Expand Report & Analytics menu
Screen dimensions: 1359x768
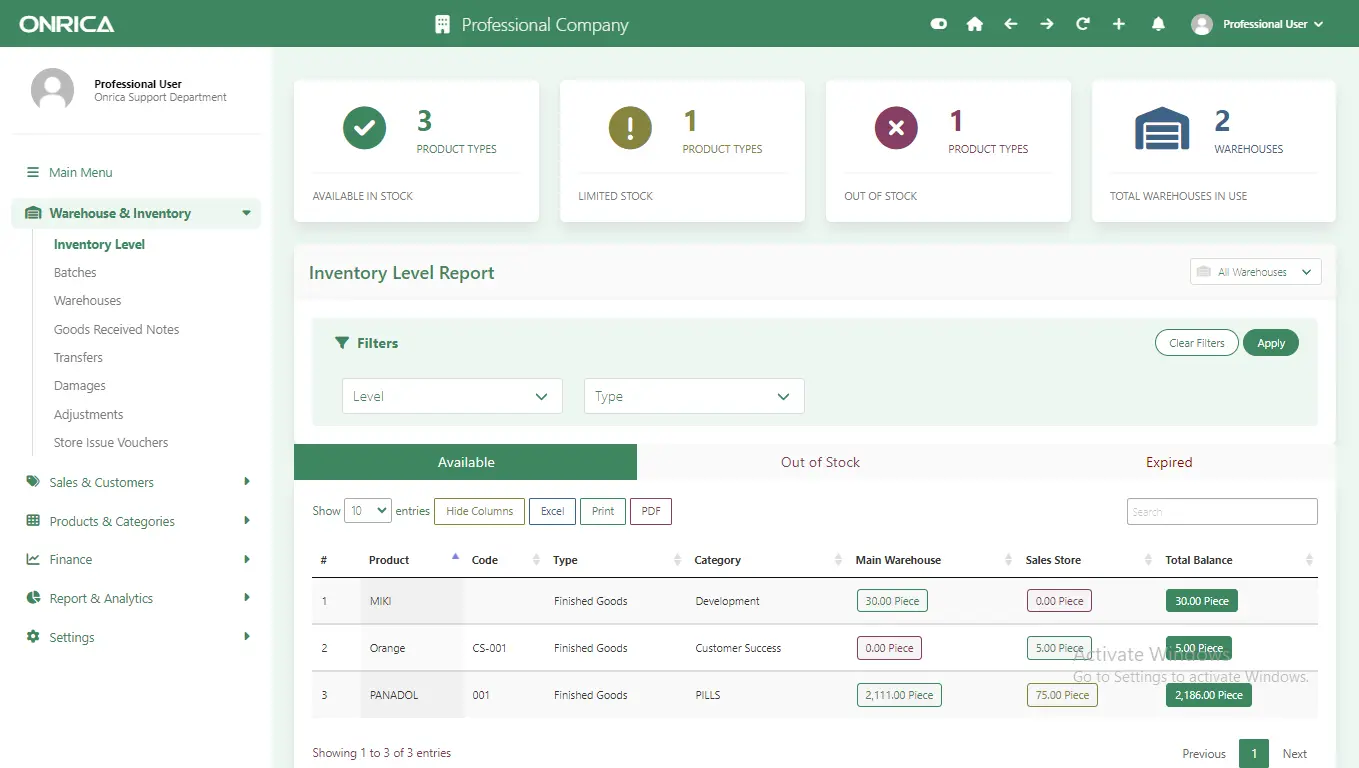click(x=136, y=598)
